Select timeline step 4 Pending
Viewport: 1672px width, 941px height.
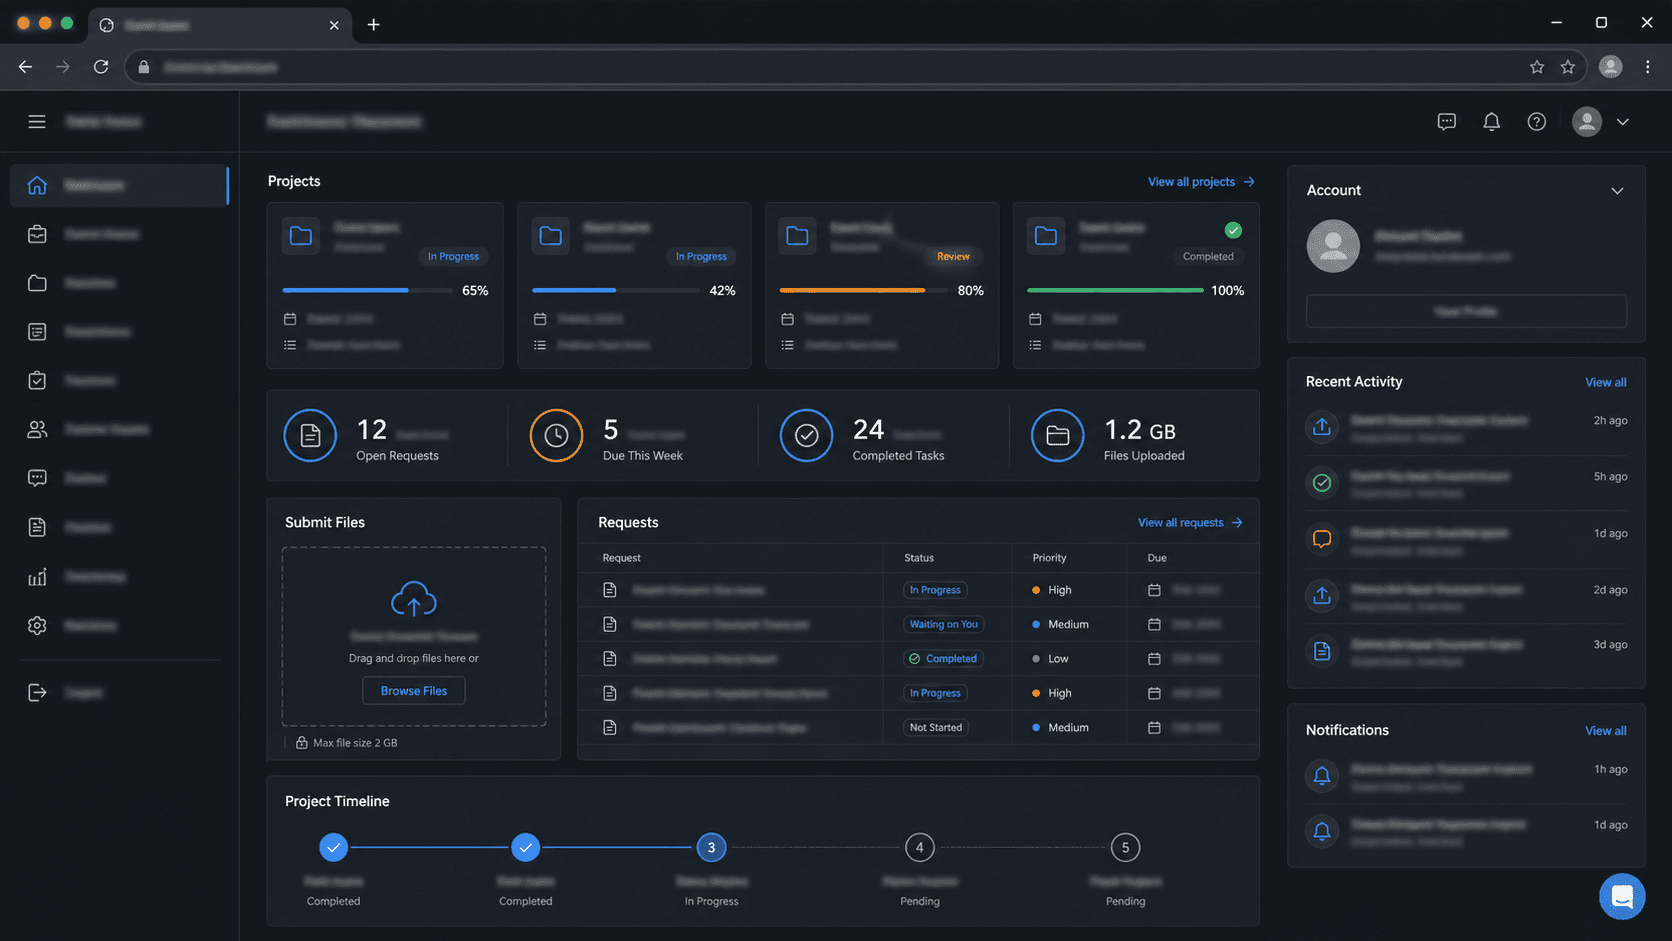[x=919, y=848]
